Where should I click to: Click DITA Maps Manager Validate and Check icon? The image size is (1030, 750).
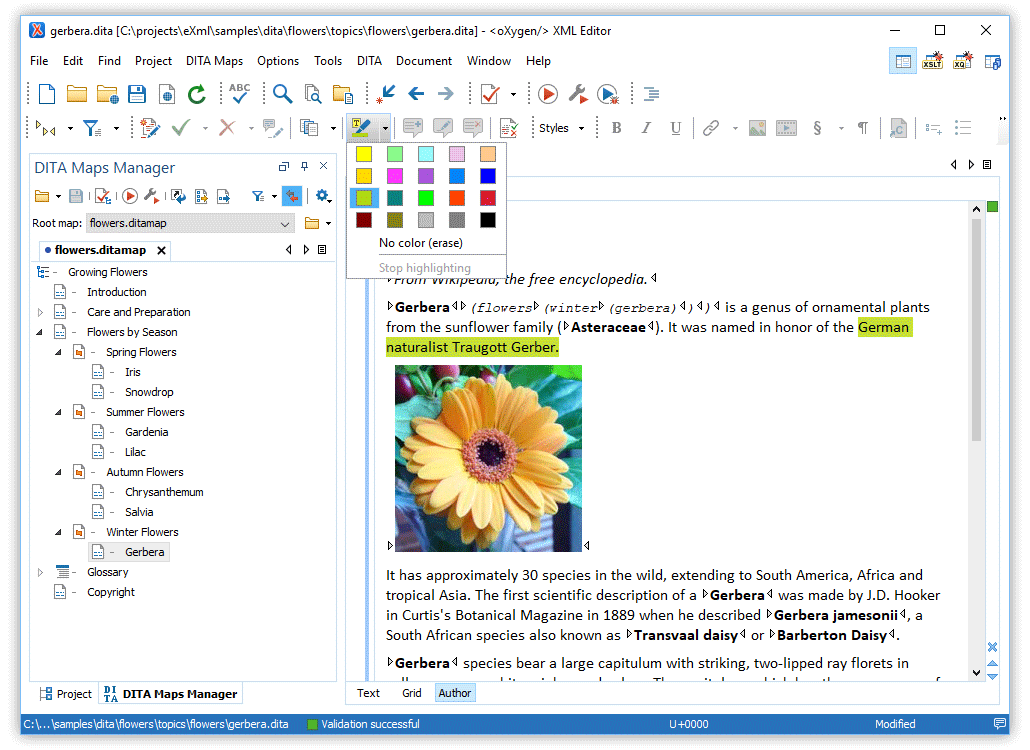click(102, 196)
